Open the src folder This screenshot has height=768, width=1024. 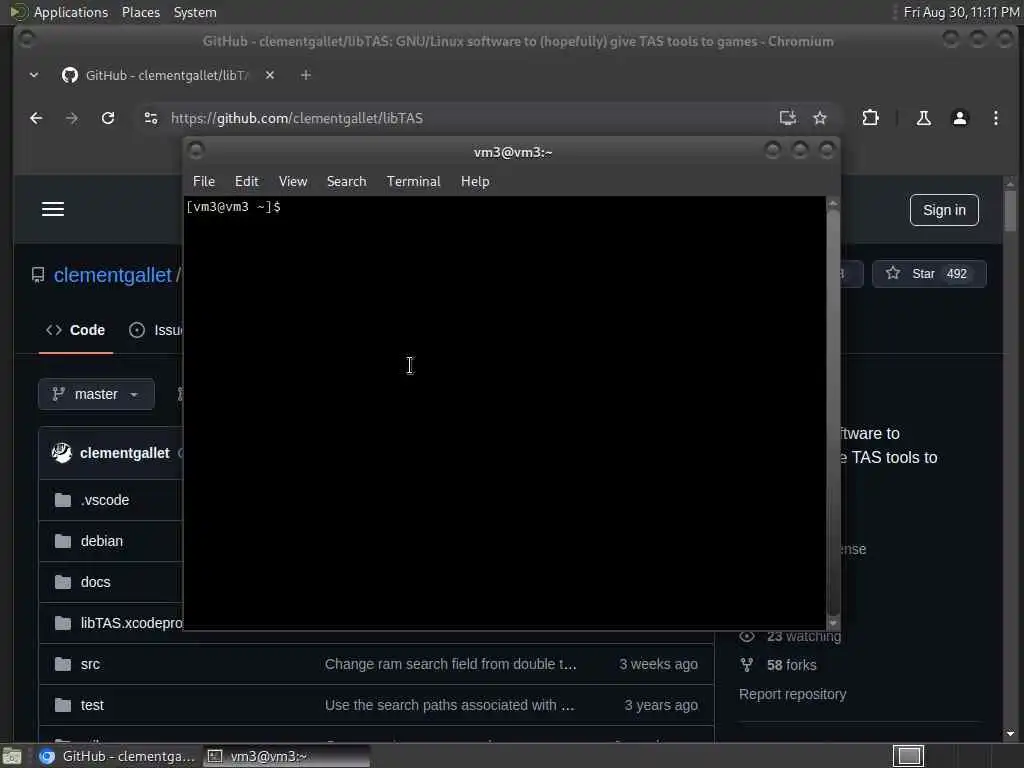(90, 664)
